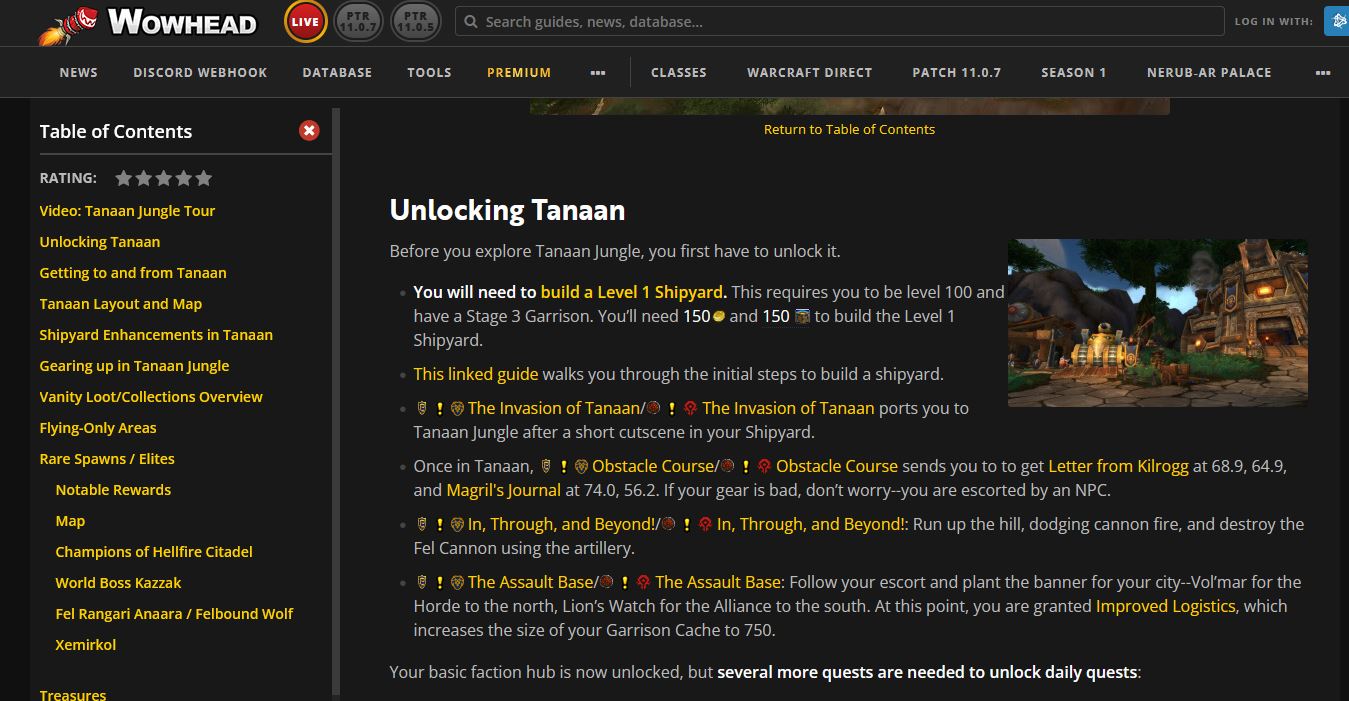Open the Patch 11.0.7 nav item

(x=957, y=72)
